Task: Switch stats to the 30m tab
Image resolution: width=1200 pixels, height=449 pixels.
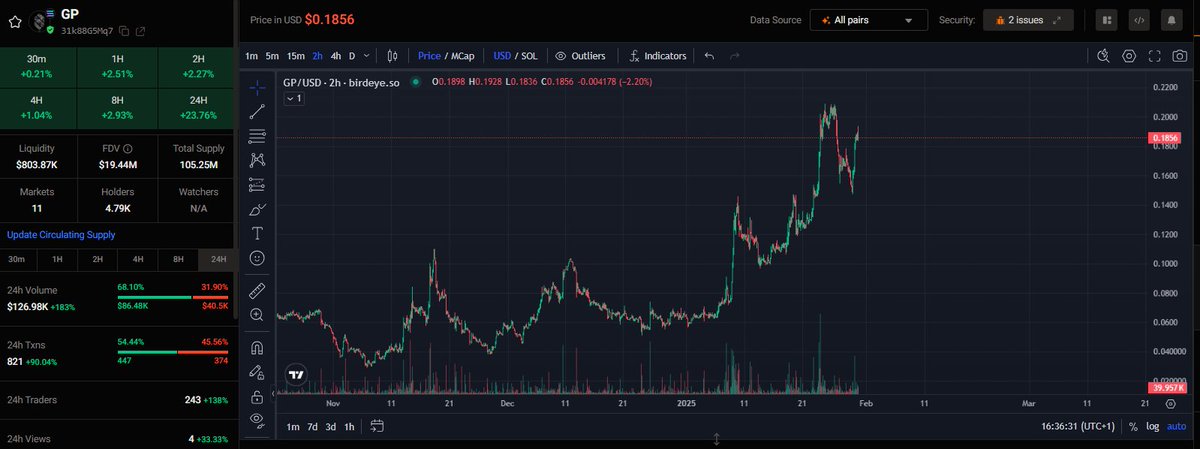Action: [17, 259]
